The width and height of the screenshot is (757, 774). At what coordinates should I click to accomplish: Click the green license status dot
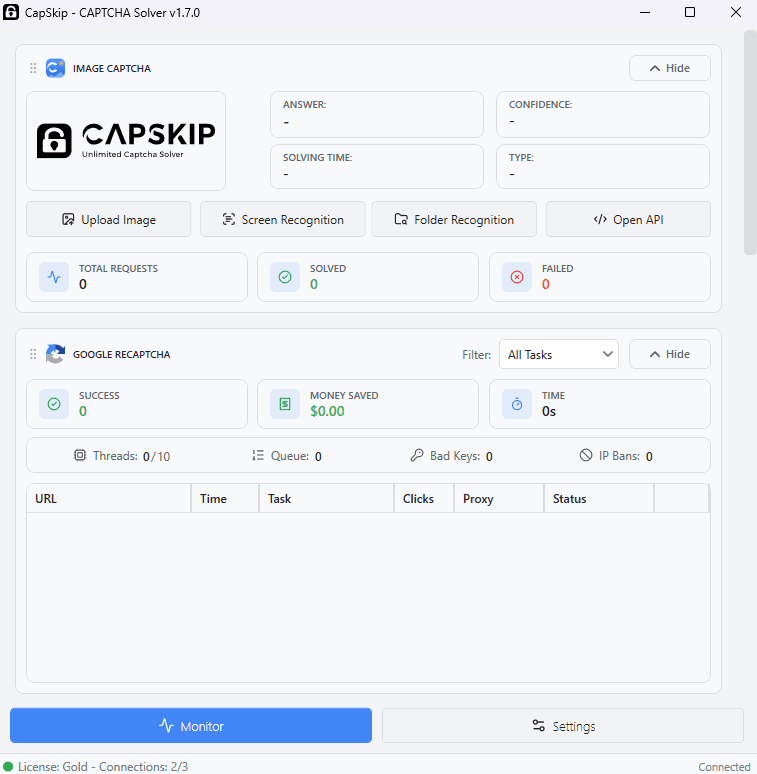click(8, 767)
